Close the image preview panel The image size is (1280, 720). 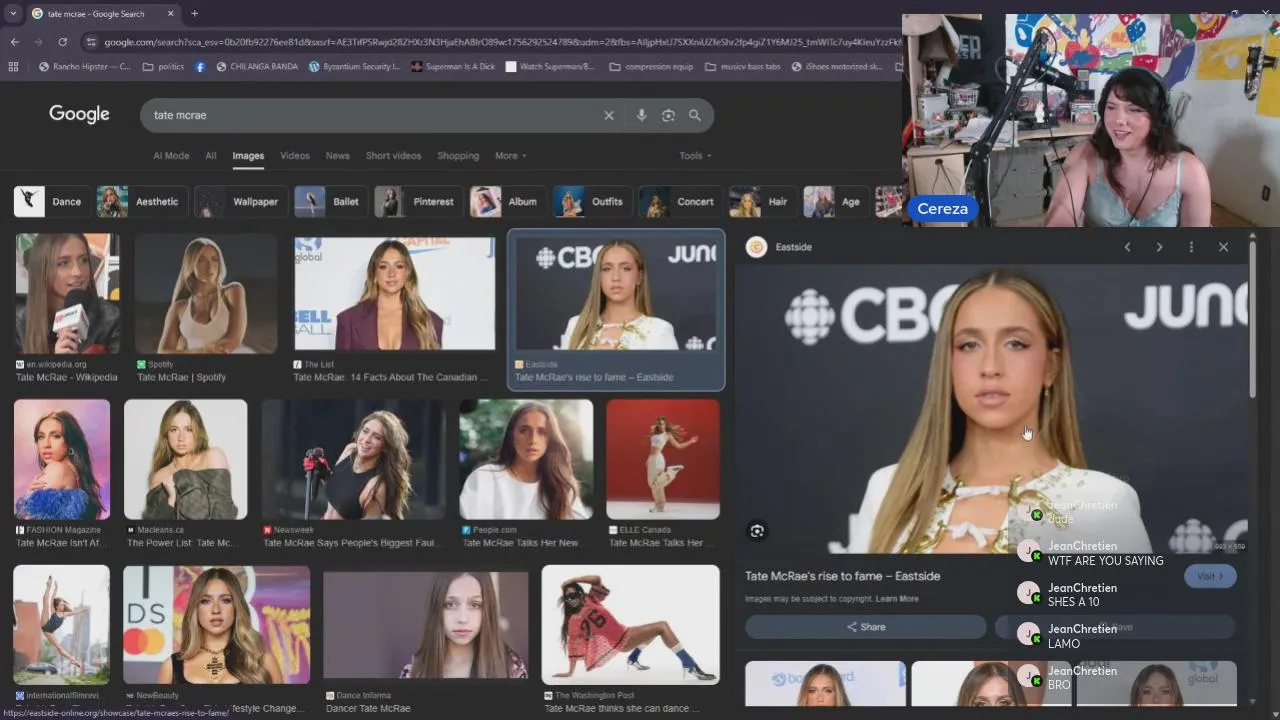[x=1223, y=247]
